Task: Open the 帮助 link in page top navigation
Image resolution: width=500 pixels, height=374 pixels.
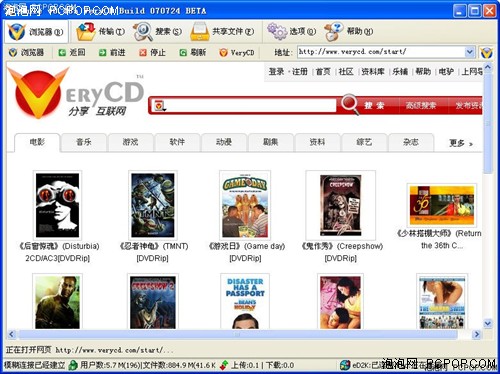Action: click(x=423, y=72)
